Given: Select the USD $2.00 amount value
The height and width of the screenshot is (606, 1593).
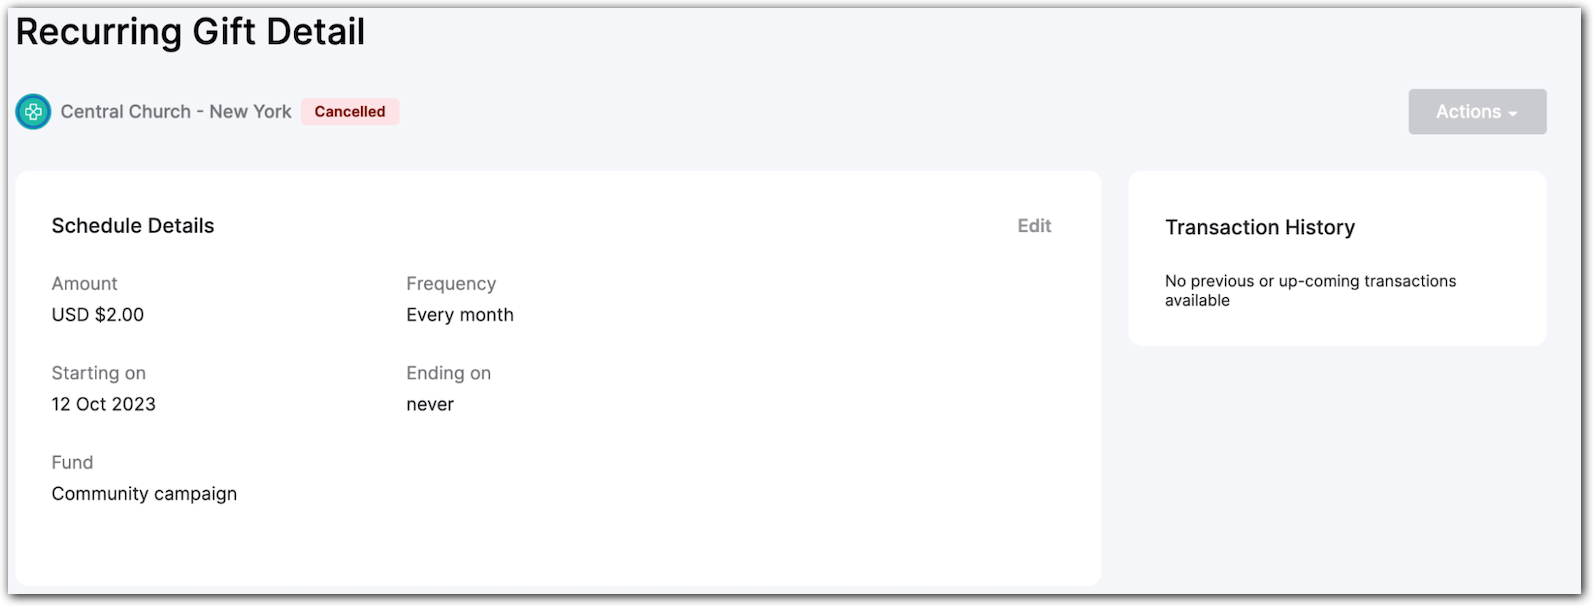Looking at the screenshot, I should coord(98,314).
